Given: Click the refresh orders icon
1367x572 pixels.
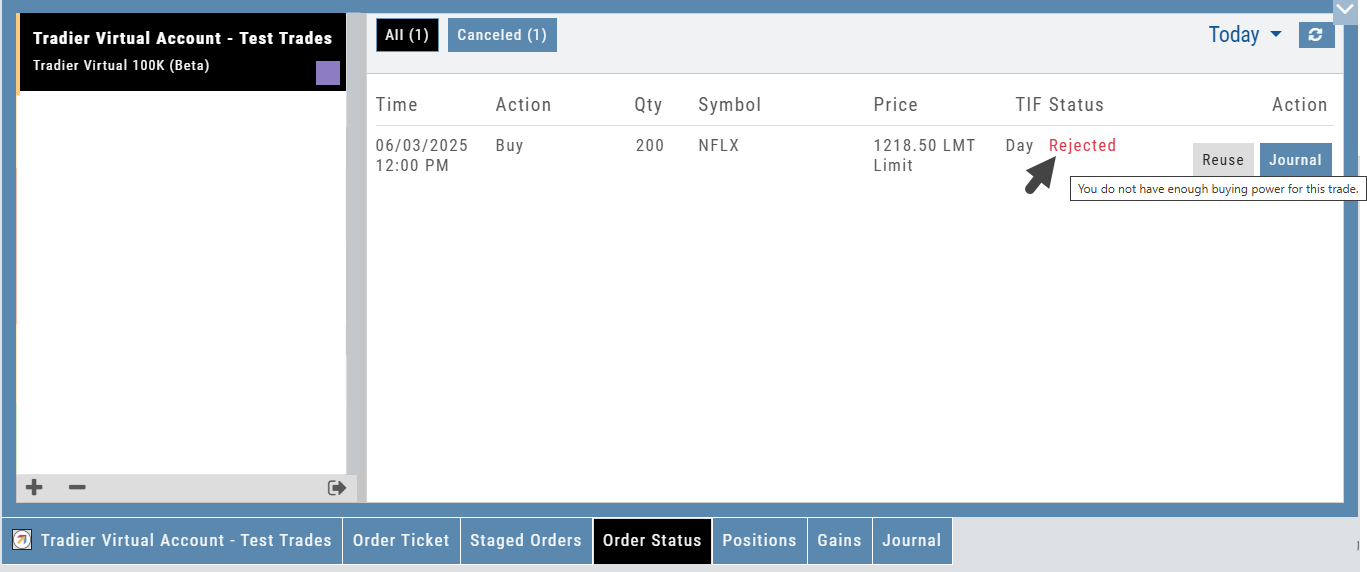Looking at the screenshot, I should tap(1316, 35).
